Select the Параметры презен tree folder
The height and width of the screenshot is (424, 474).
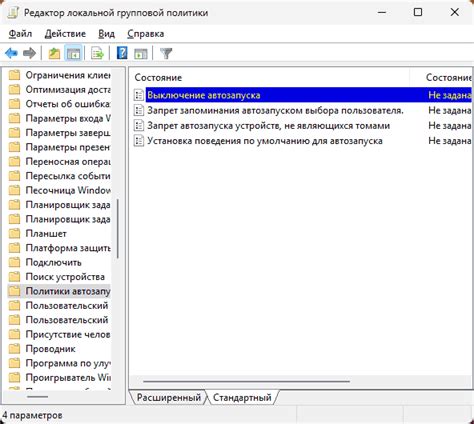68,147
